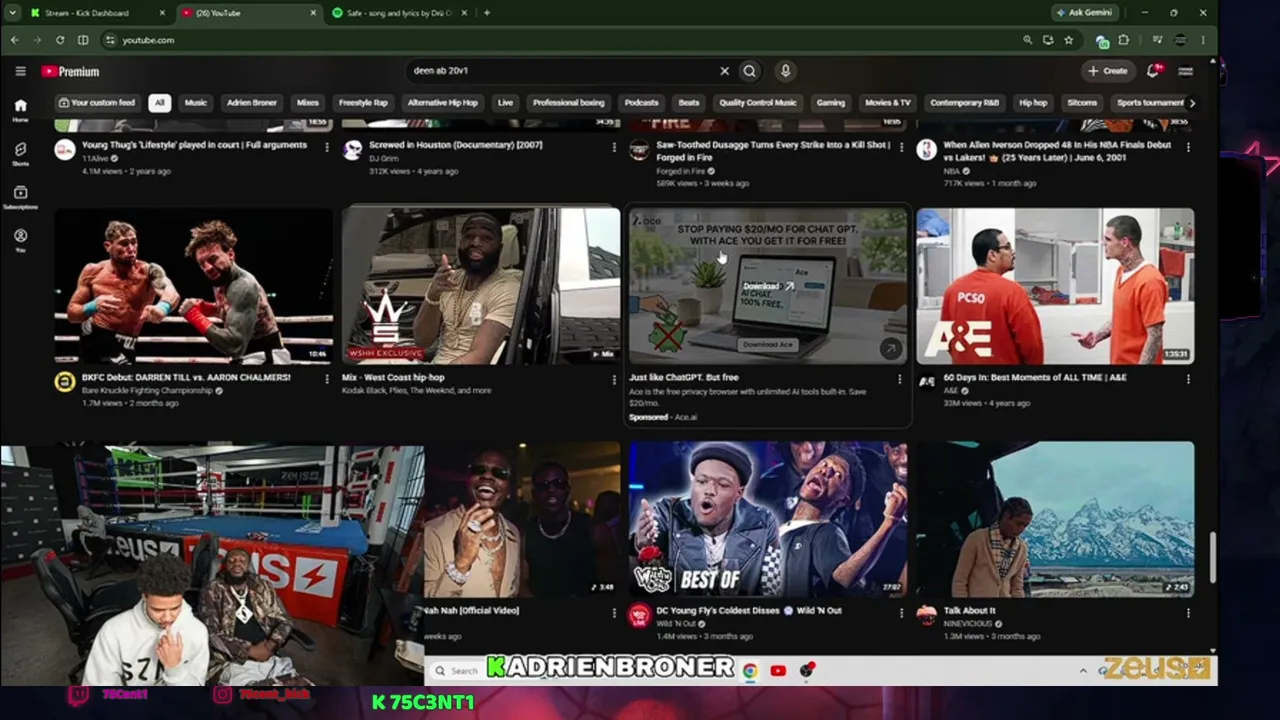Open the Ace ChatGPT sponsored ad thumbnail
The width and height of the screenshot is (1280, 720).
point(768,286)
